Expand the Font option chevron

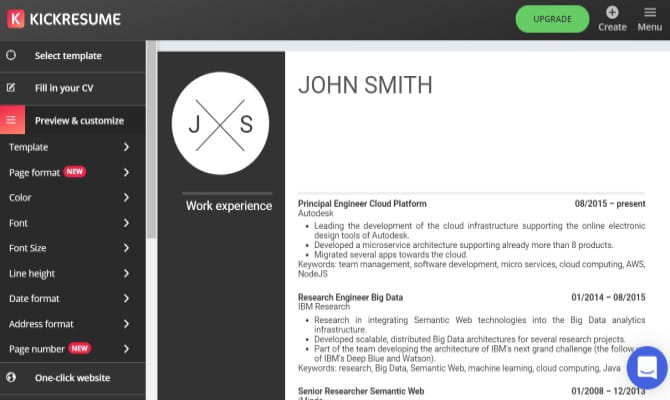click(x=126, y=223)
